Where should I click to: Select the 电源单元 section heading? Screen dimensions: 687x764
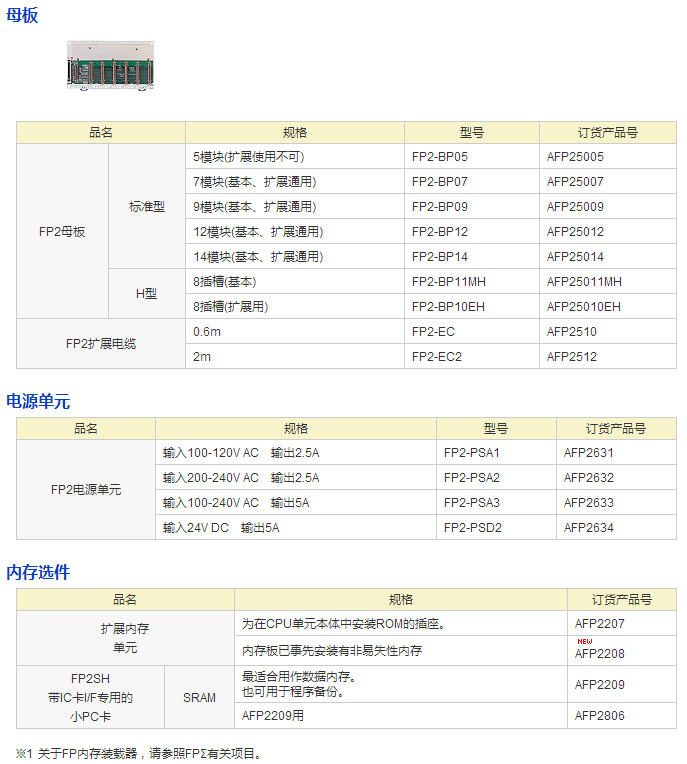[38, 401]
